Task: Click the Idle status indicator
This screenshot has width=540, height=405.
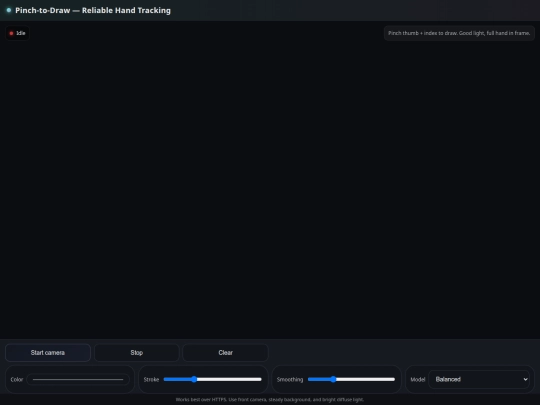Action: coord(17,33)
